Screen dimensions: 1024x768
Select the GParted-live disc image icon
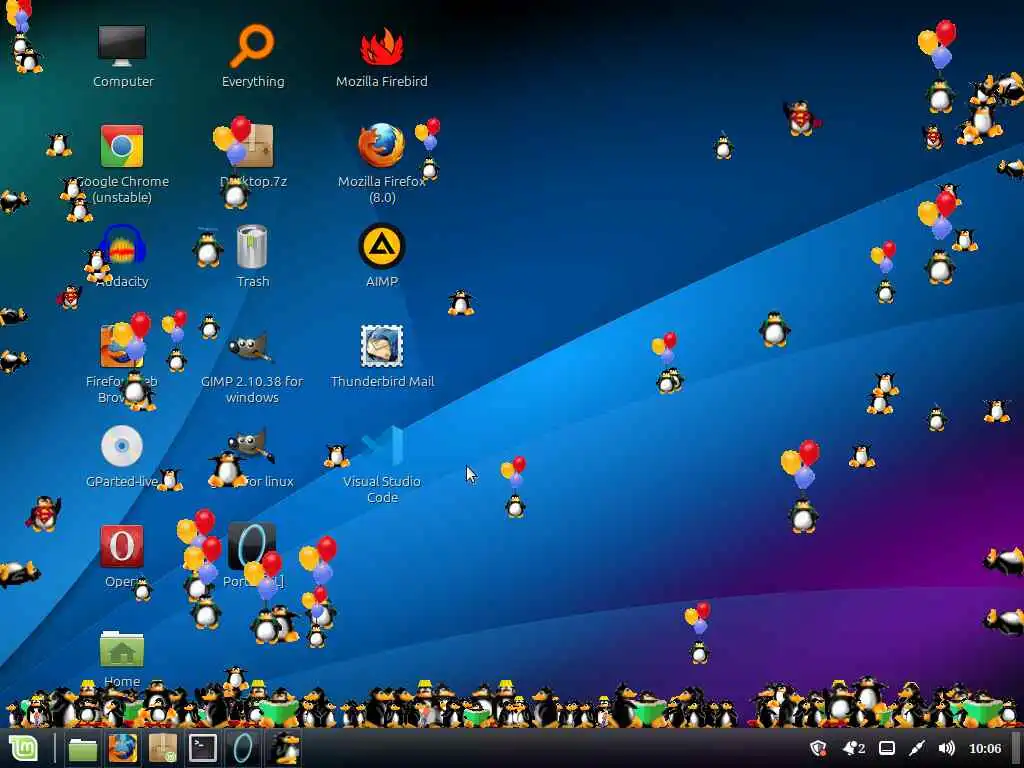coord(122,446)
